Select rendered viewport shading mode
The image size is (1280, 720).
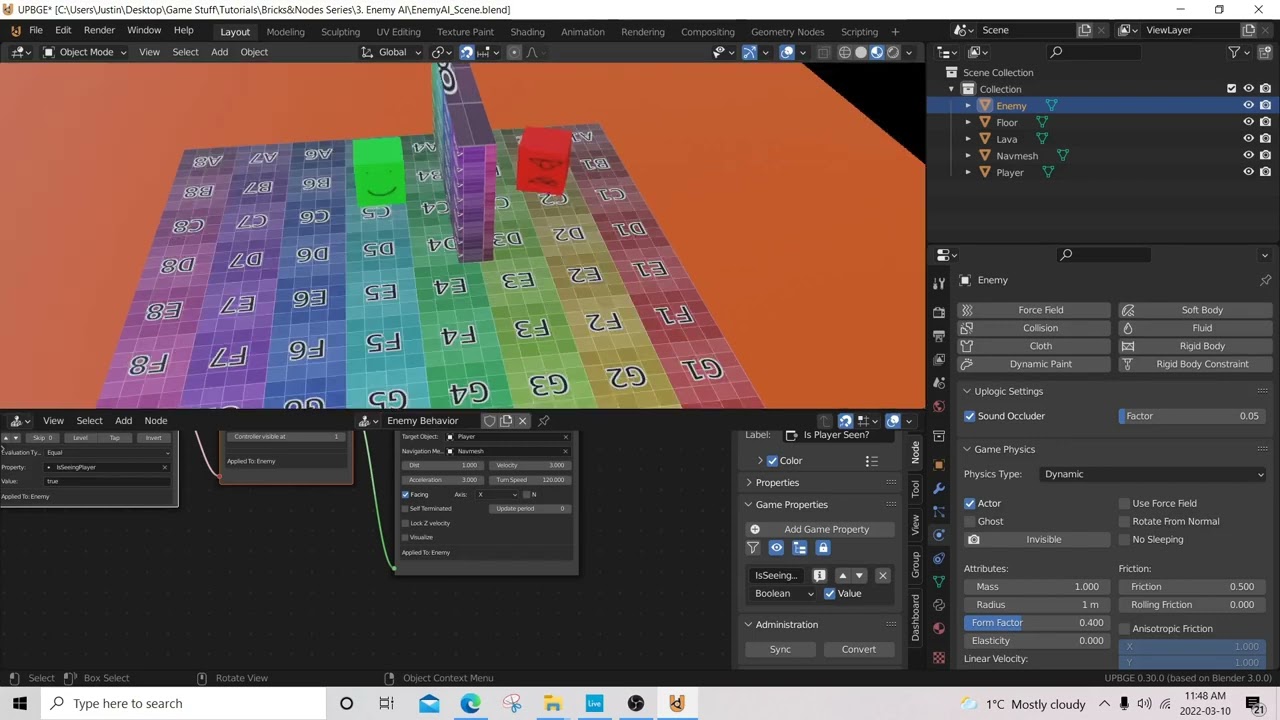pyautogui.click(x=893, y=52)
